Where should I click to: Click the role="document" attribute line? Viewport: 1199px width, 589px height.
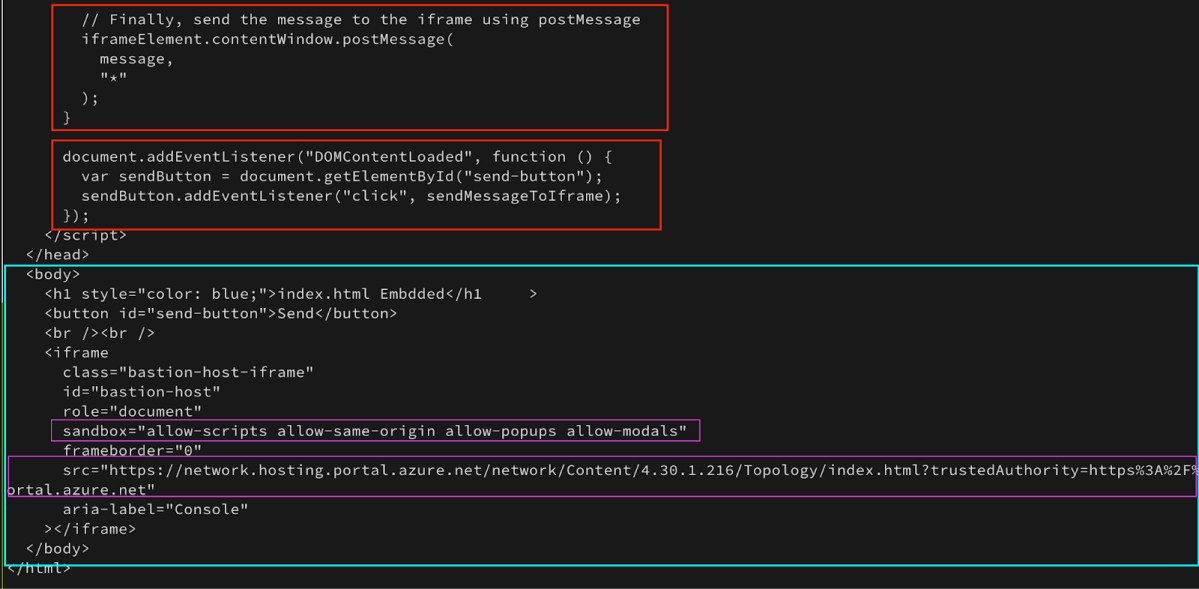click(132, 412)
